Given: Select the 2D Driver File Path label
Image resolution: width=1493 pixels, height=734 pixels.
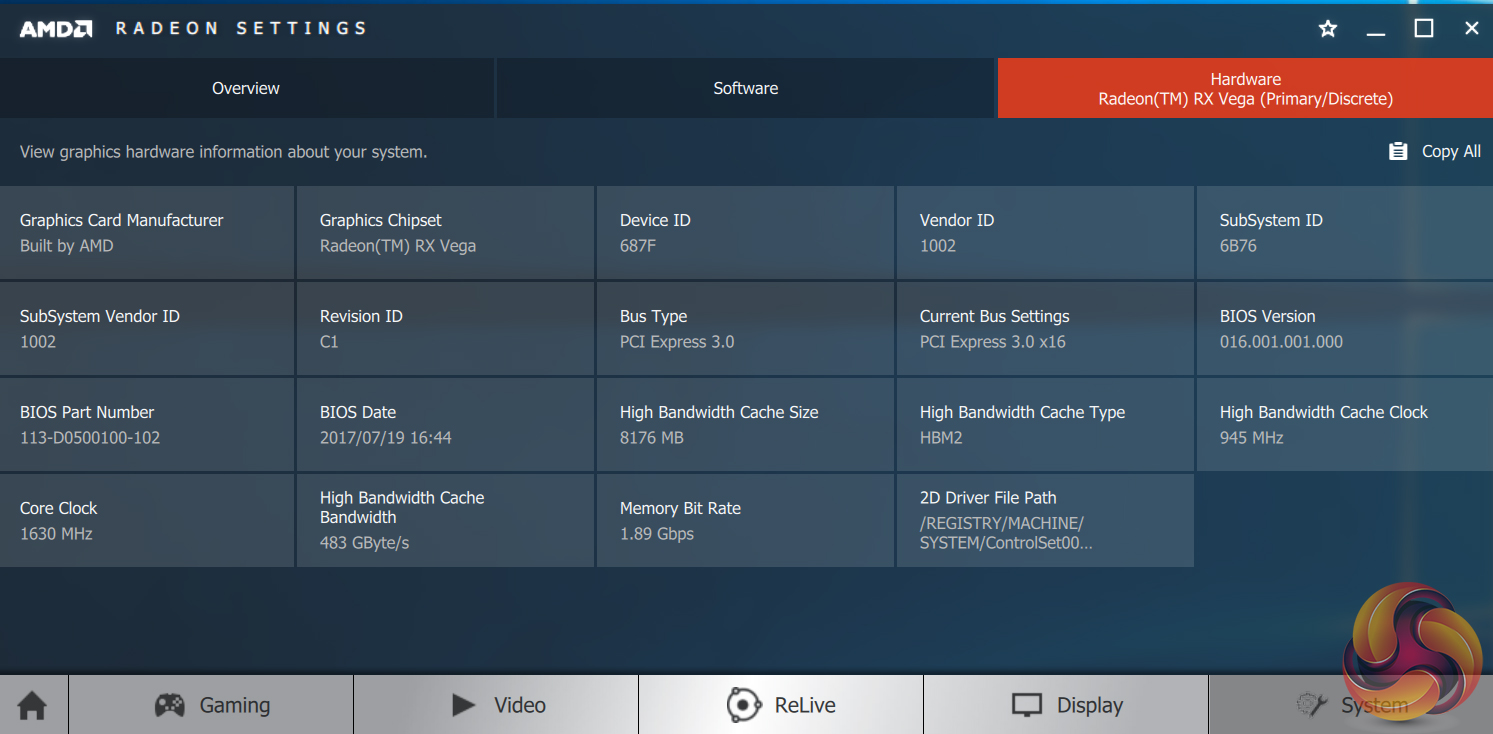Looking at the screenshot, I should click(x=988, y=498).
